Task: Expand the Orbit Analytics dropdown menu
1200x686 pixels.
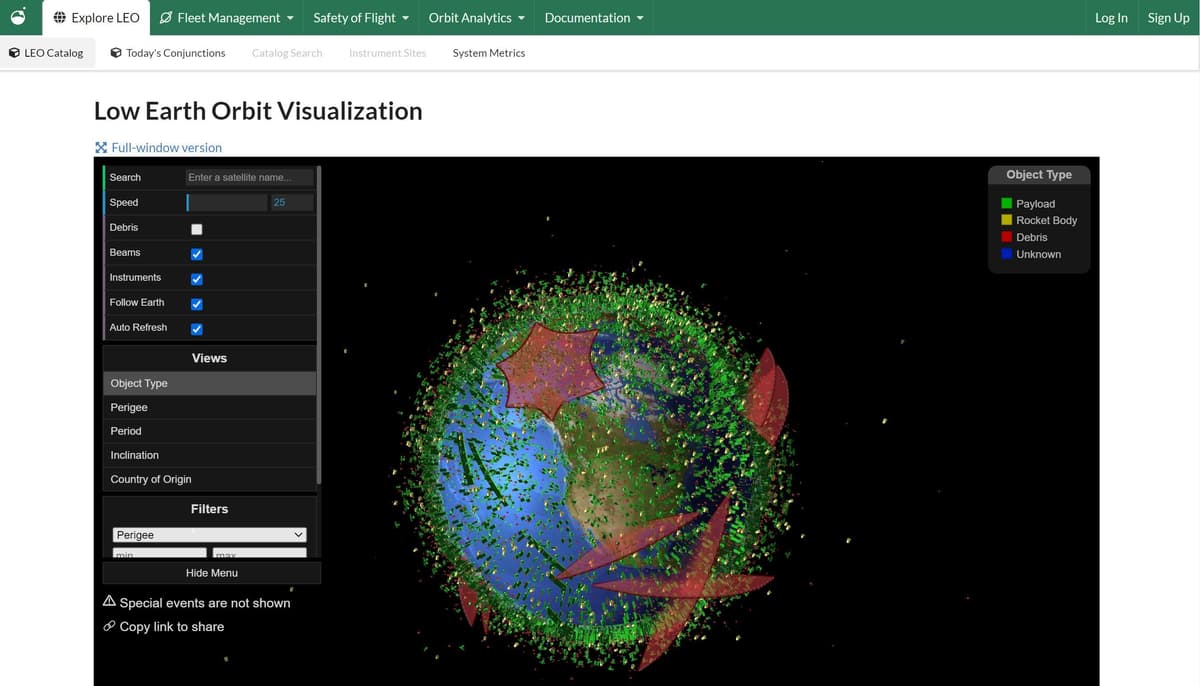Action: [x=476, y=18]
